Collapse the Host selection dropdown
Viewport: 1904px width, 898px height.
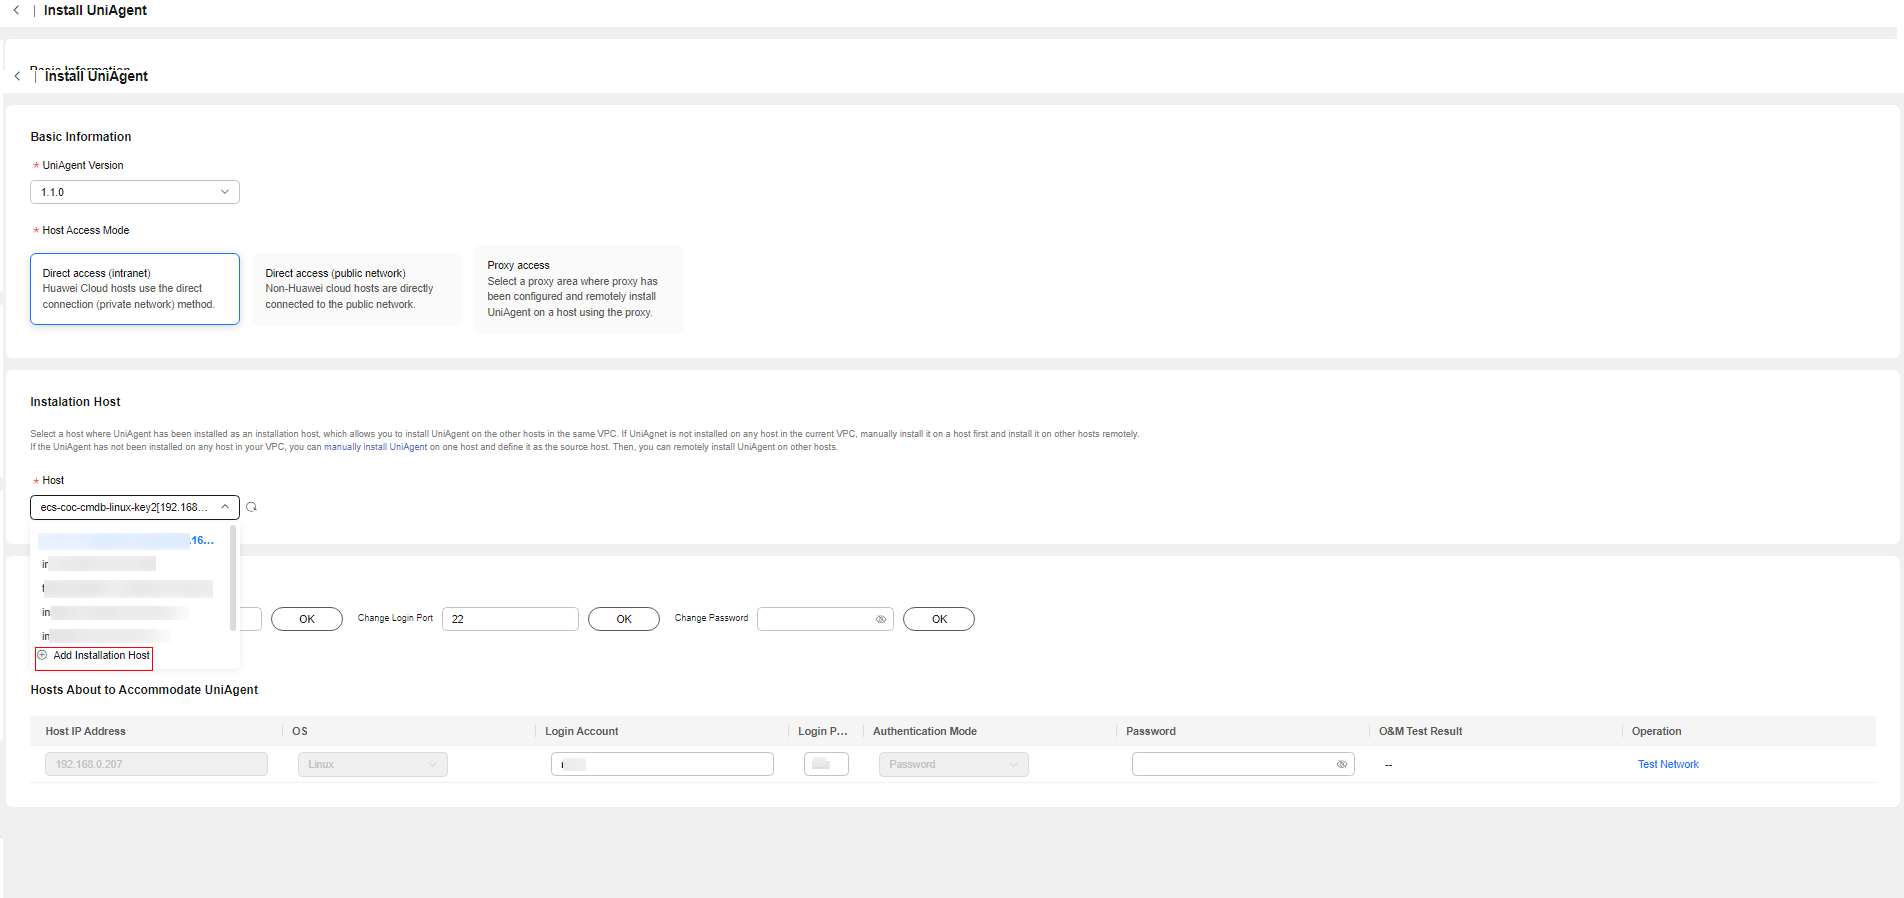pyautogui.click(x=135, y=507)
